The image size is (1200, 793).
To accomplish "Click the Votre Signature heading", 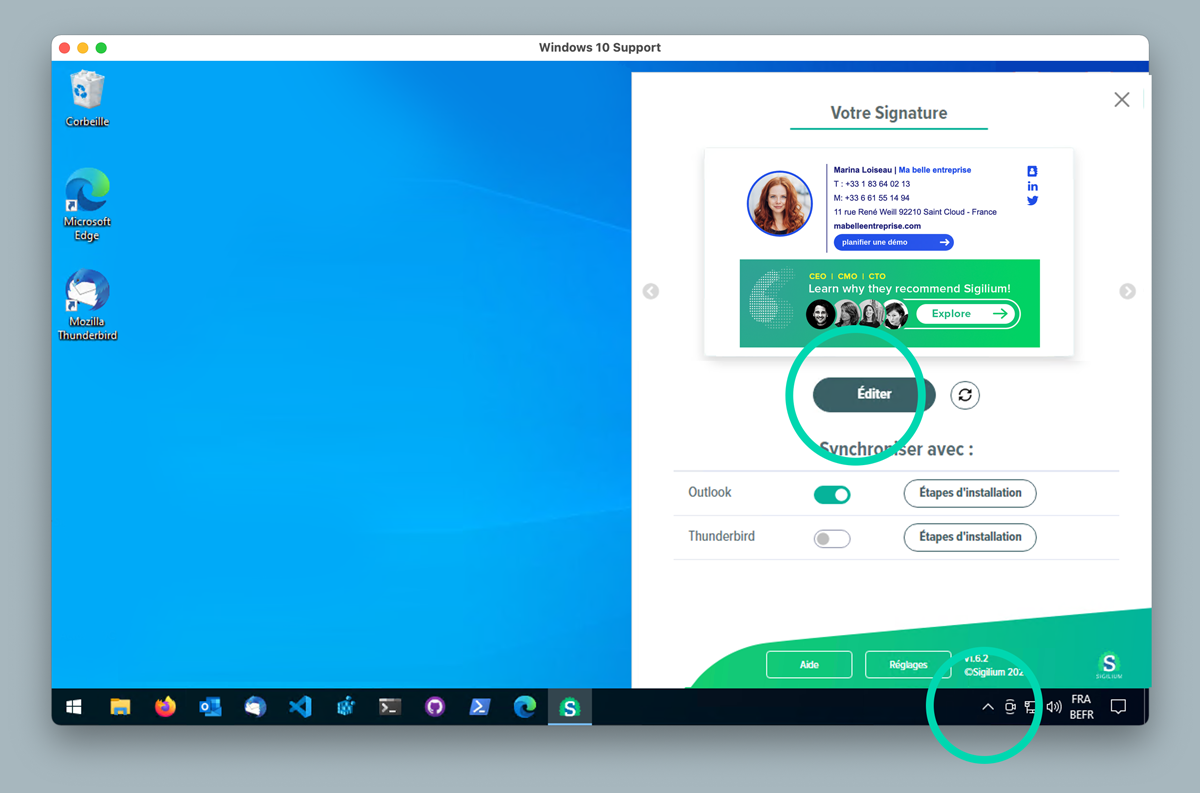I will click(889, 113).
